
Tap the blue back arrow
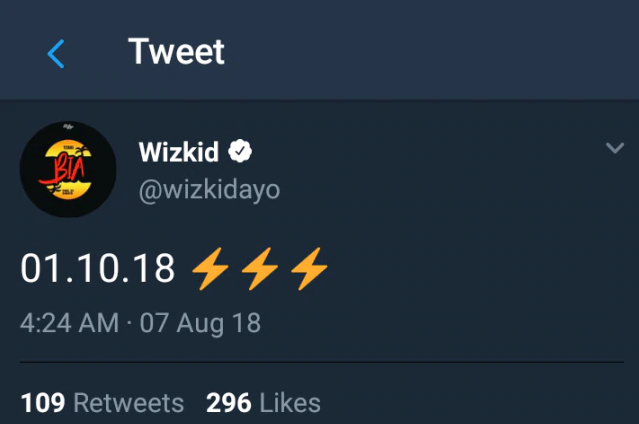coord(56,54)
